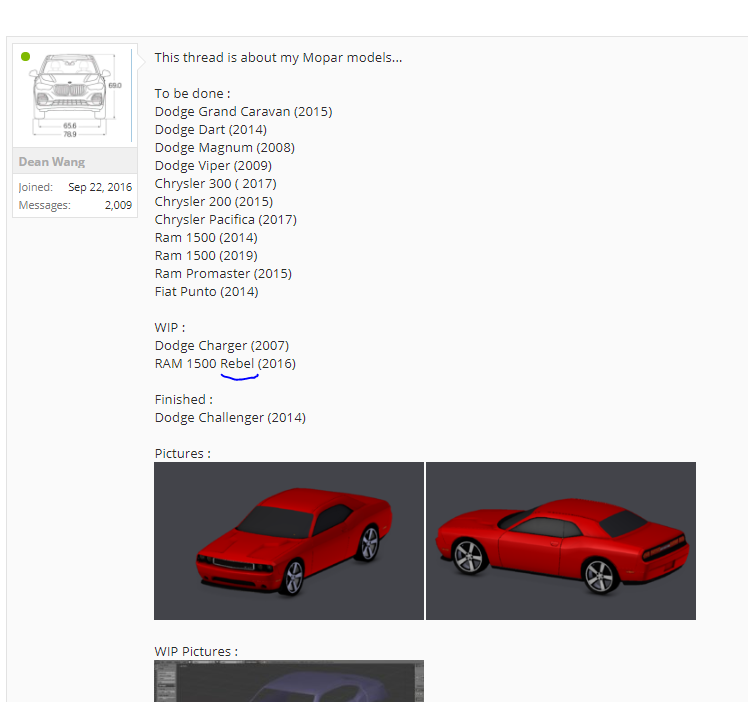Click the text 'Dodge Challenger (2014)'

(230, 418)
